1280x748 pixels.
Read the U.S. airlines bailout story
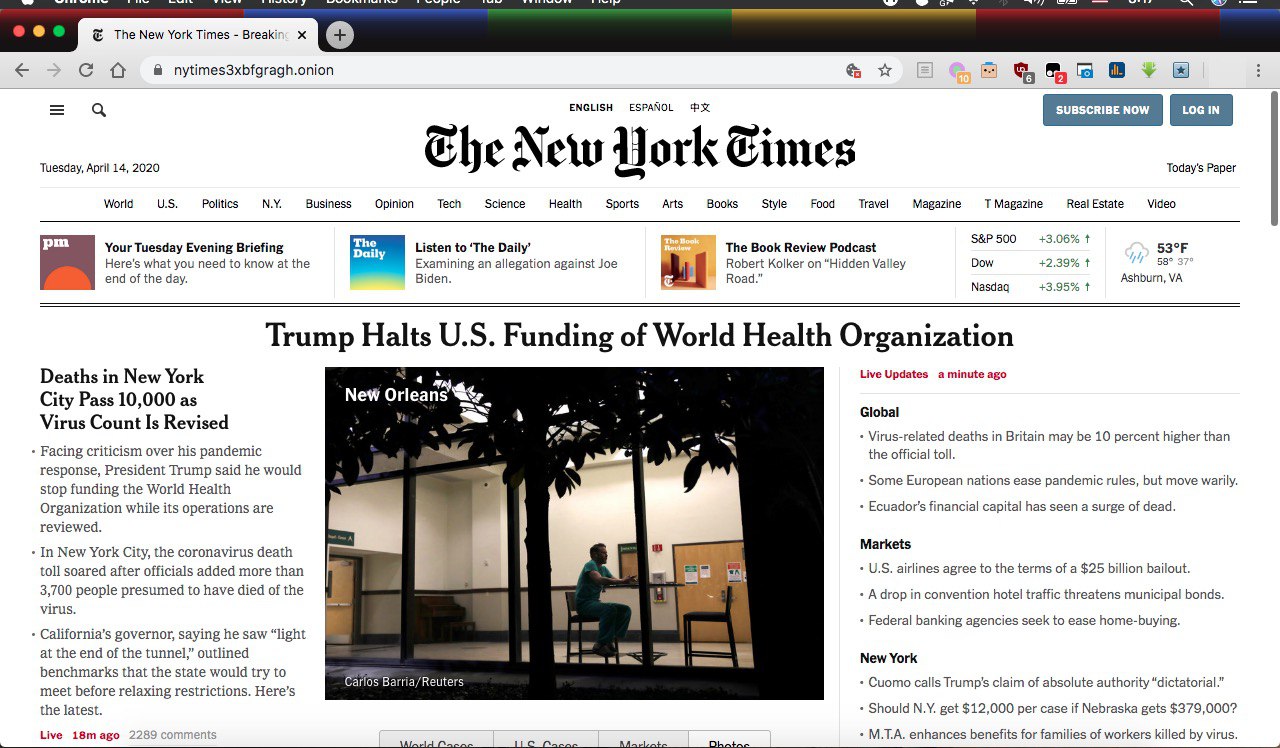pos(1029,568)
